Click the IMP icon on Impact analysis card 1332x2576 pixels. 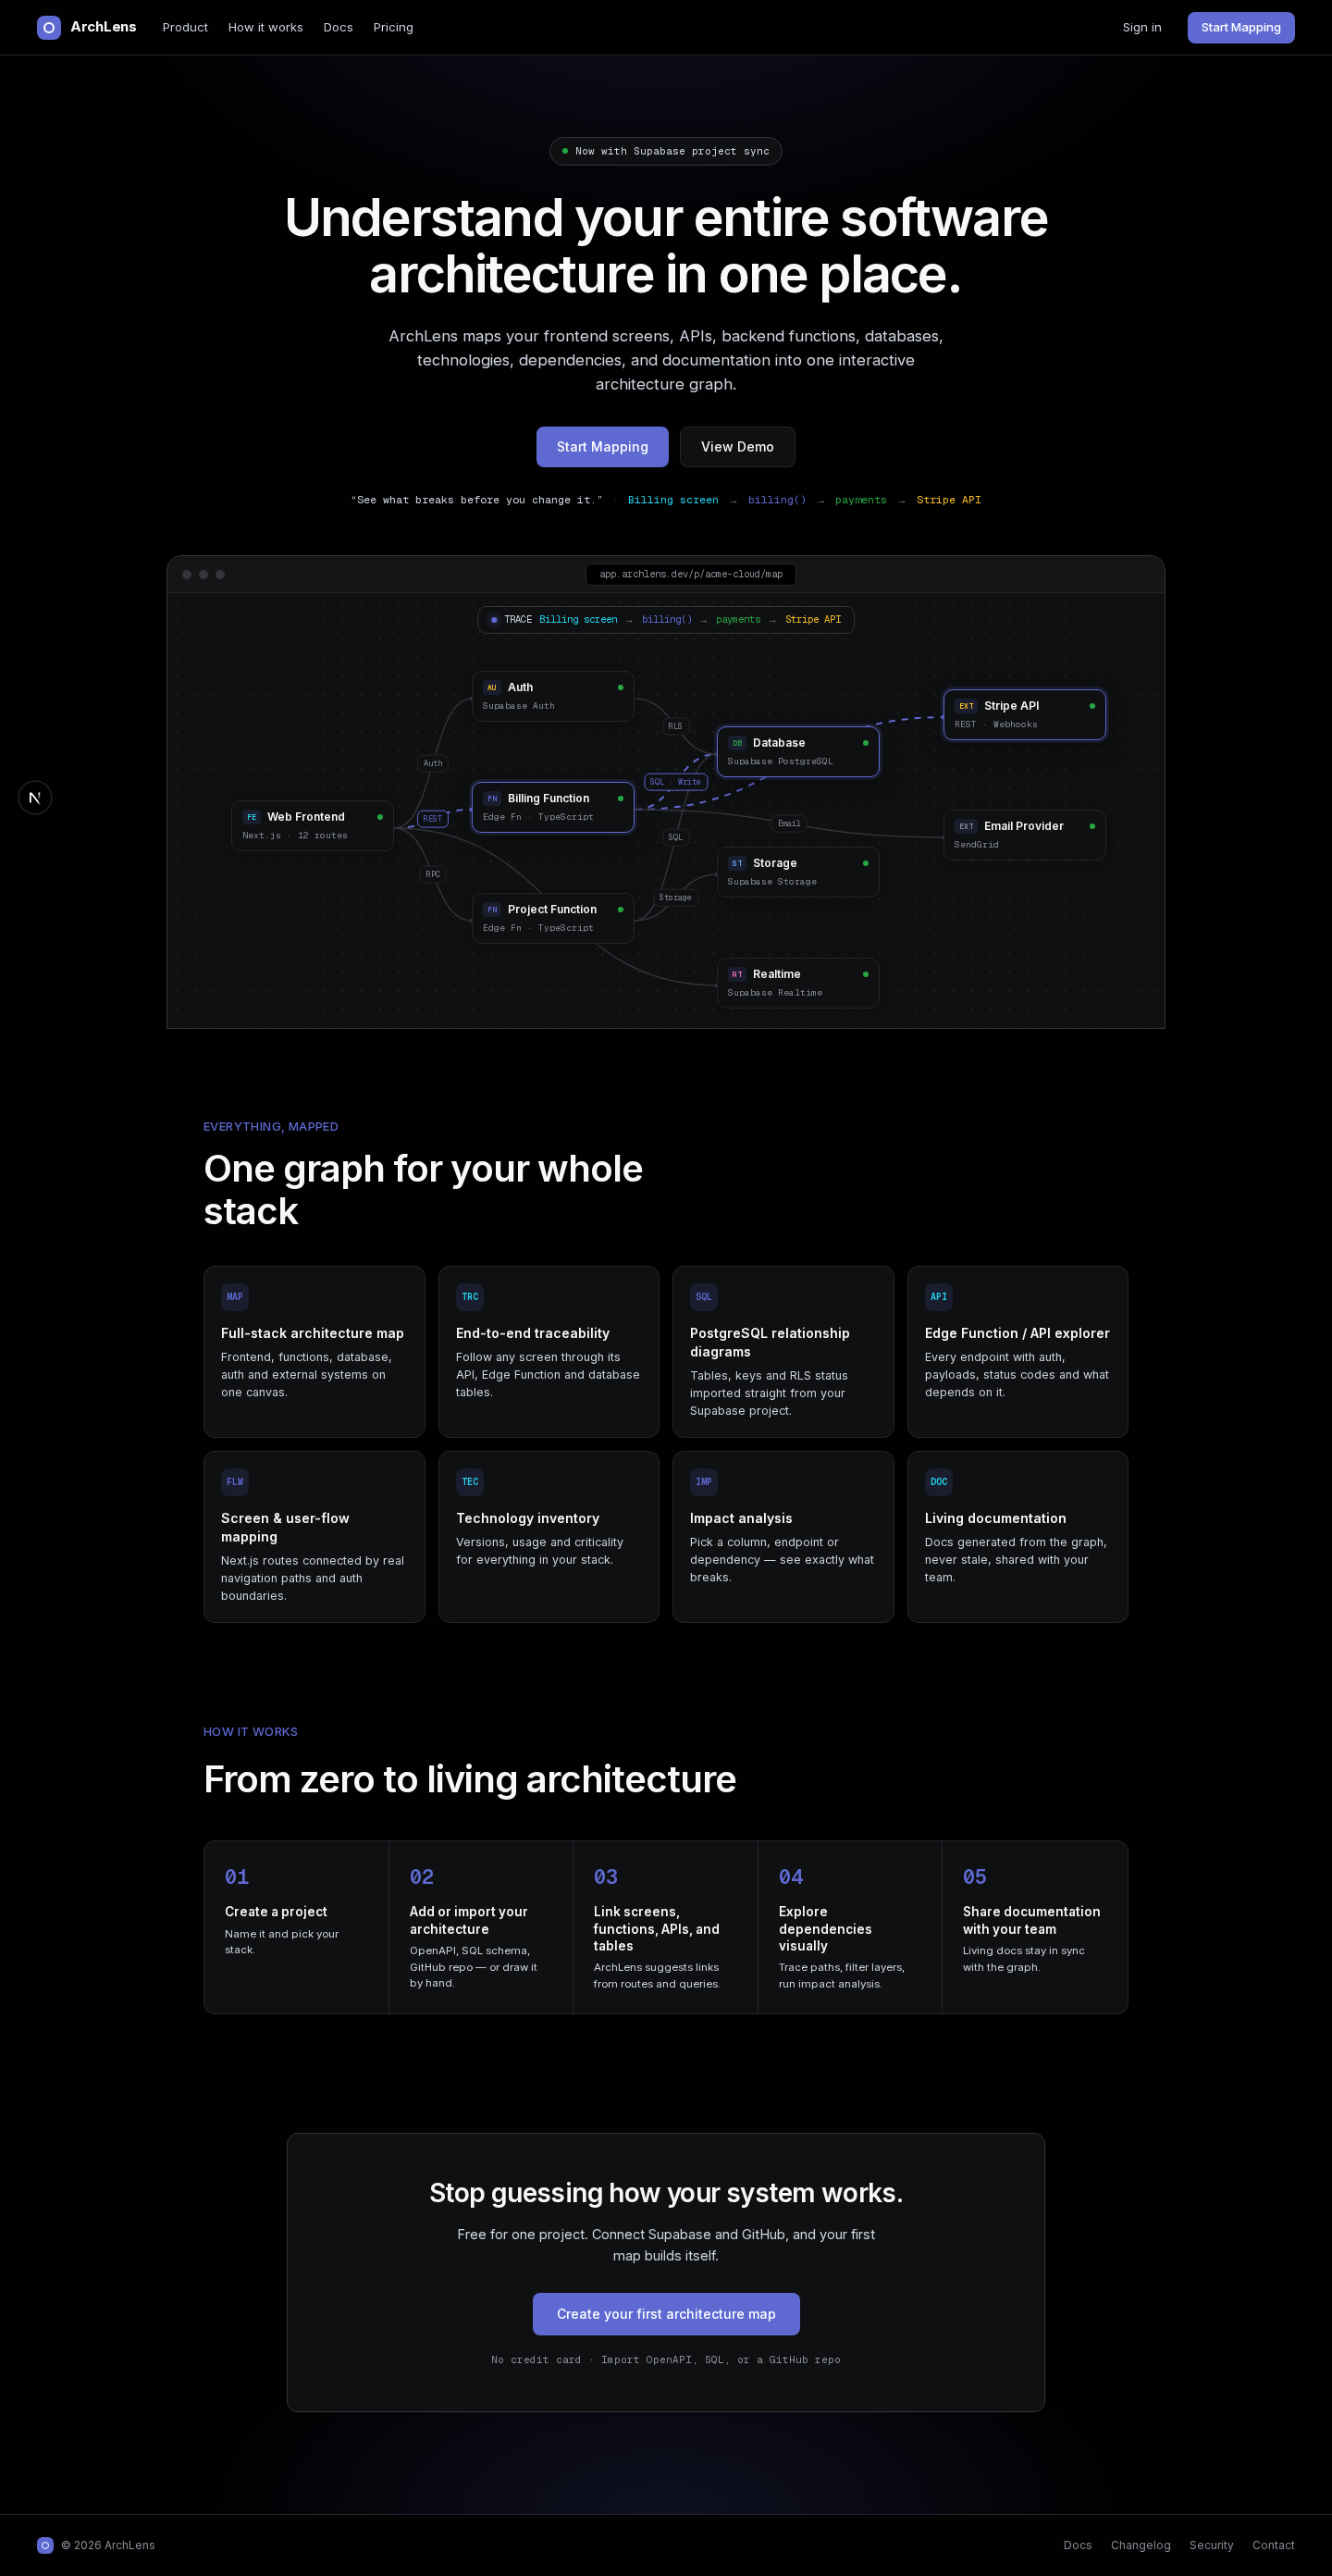pos(704,1482)
